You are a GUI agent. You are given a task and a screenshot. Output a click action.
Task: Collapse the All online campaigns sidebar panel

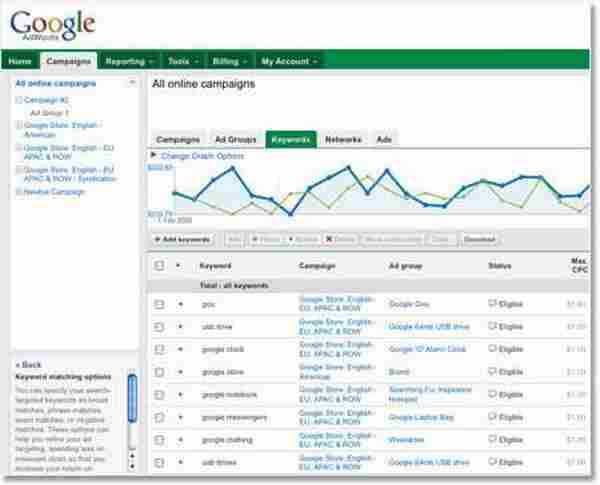coord(132,82)
